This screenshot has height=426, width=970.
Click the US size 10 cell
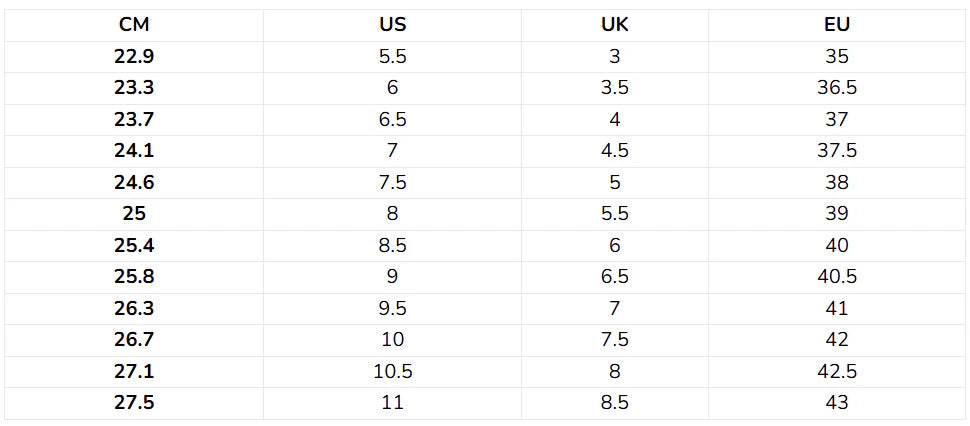392,340
